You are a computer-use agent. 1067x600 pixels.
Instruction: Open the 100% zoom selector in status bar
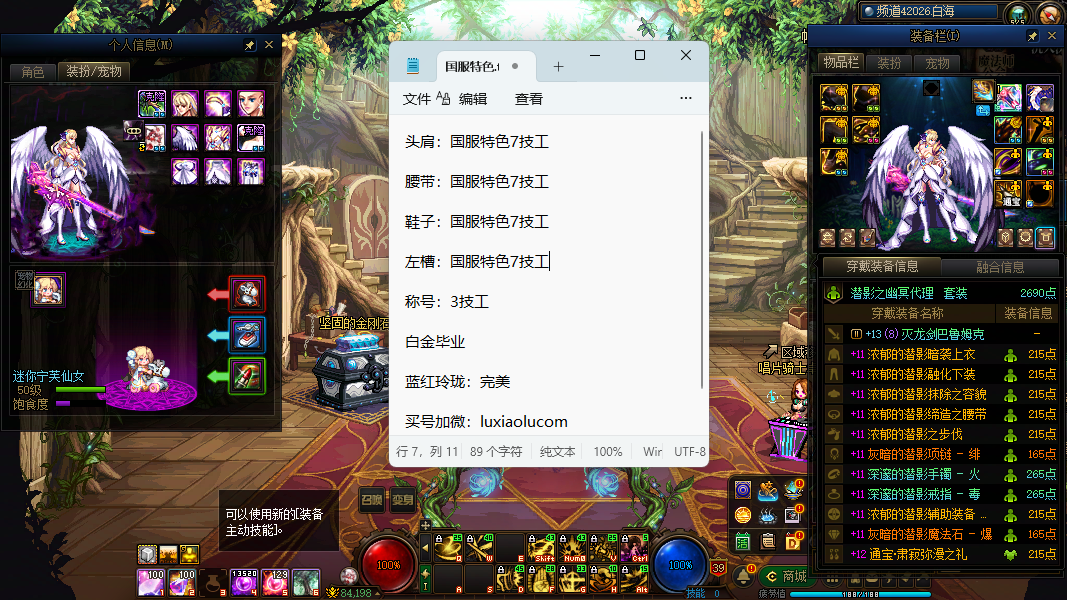[607, 451]
